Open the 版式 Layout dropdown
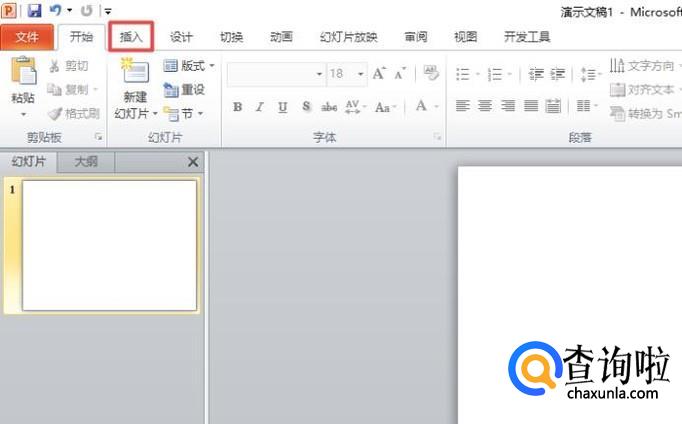This screenshot has height=424, width=682. point(189,66)
